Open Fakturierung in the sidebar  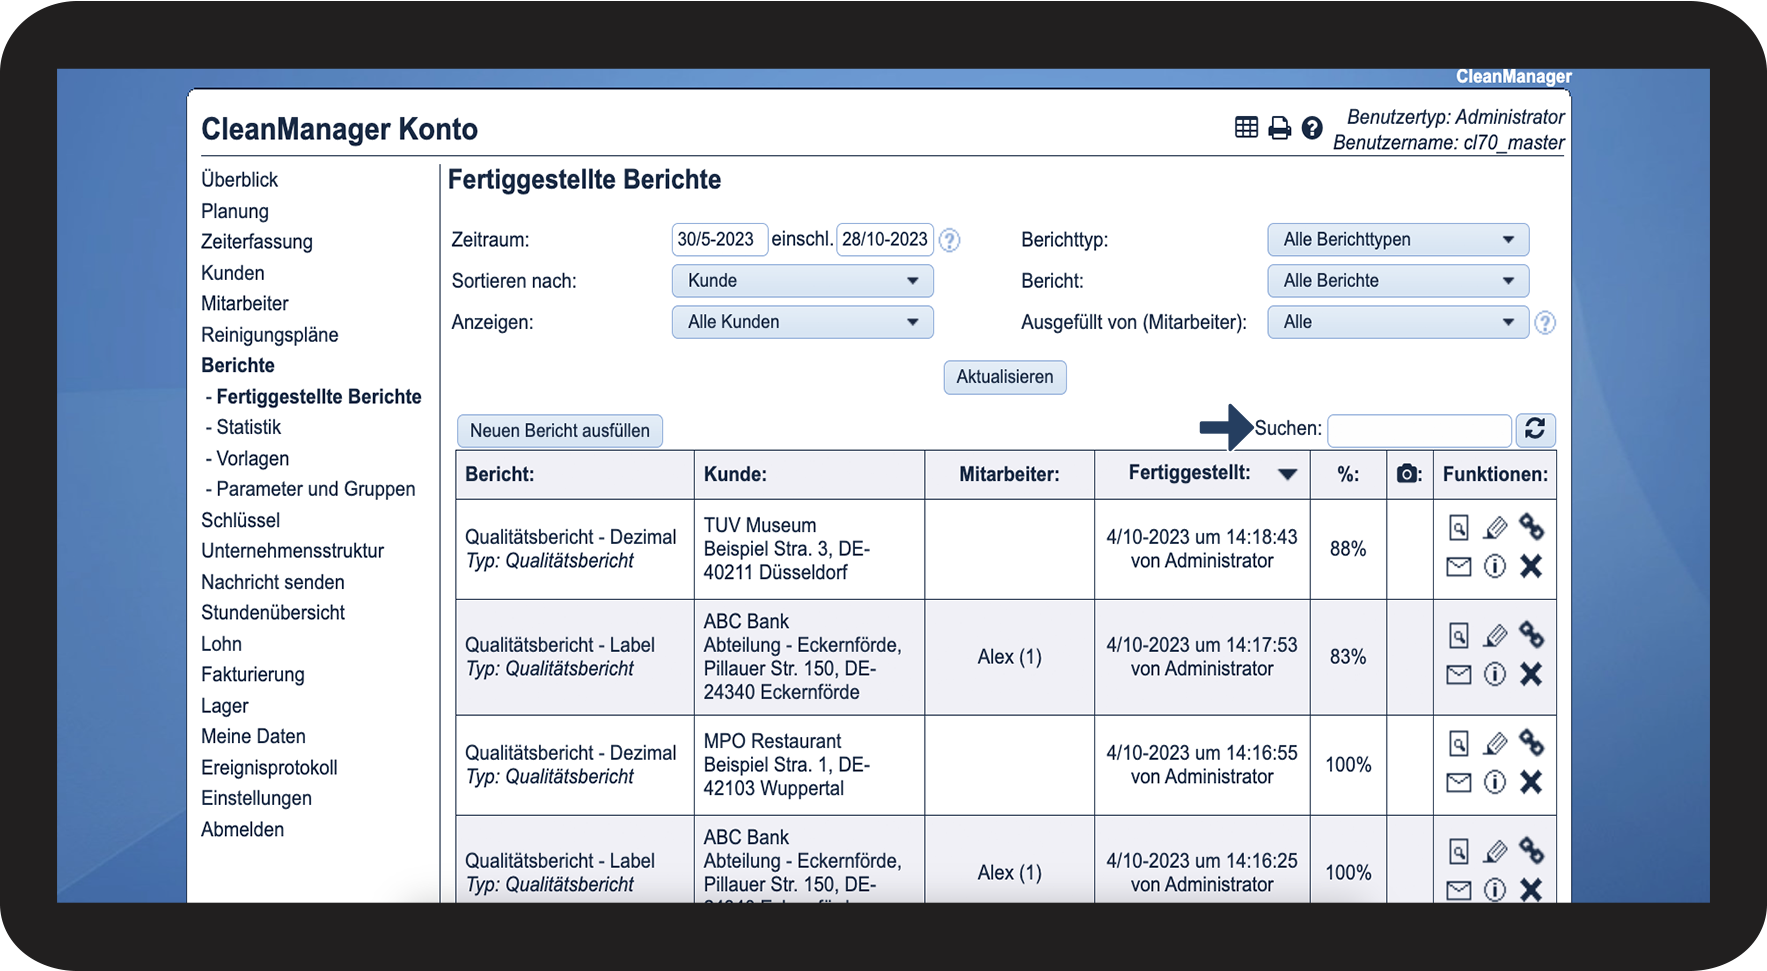[253, 675]
